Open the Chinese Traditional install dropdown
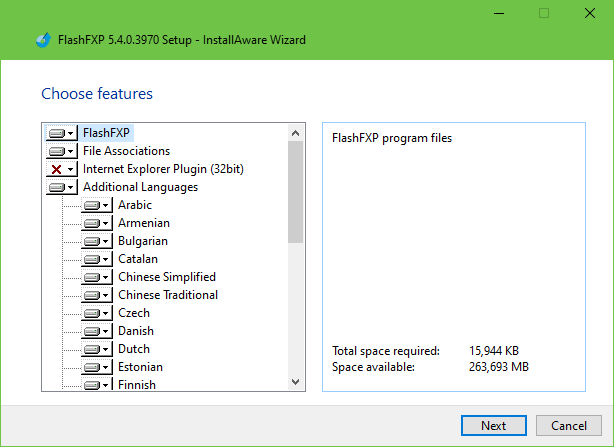This screenshot has width=614, height=447. tap(97, 295)
